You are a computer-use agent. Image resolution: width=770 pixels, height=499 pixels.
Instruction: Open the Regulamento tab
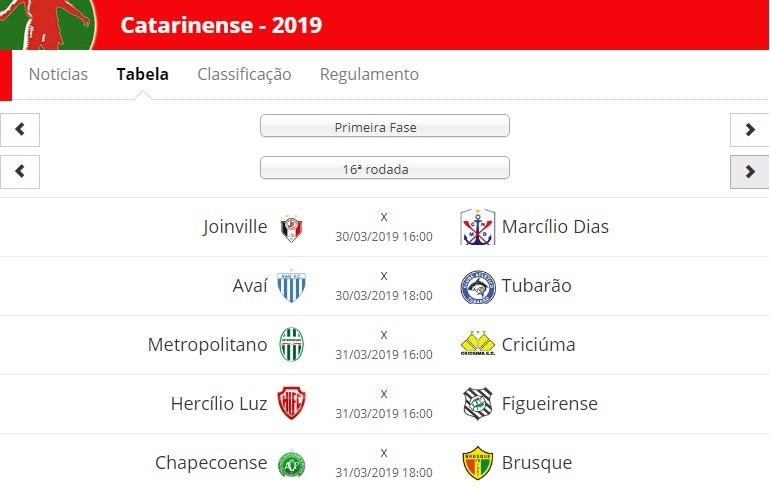[369, 75]
